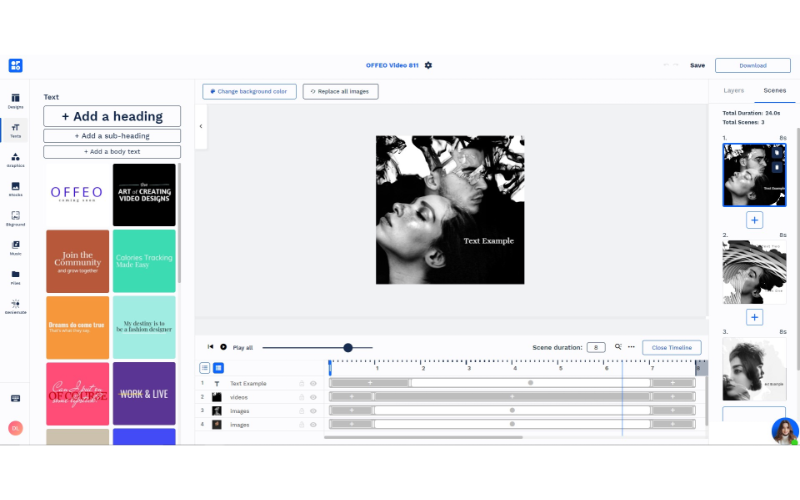Duplicate scene 1 via copy icon

777,153
